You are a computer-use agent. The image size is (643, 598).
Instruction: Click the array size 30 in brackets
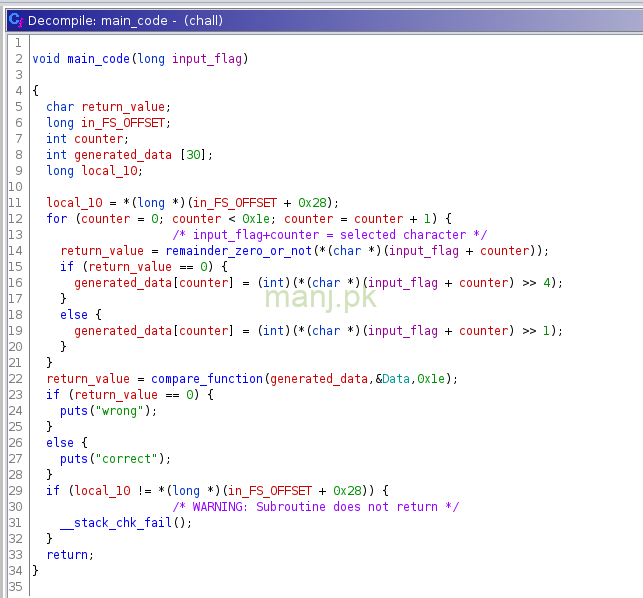point(193,155)
